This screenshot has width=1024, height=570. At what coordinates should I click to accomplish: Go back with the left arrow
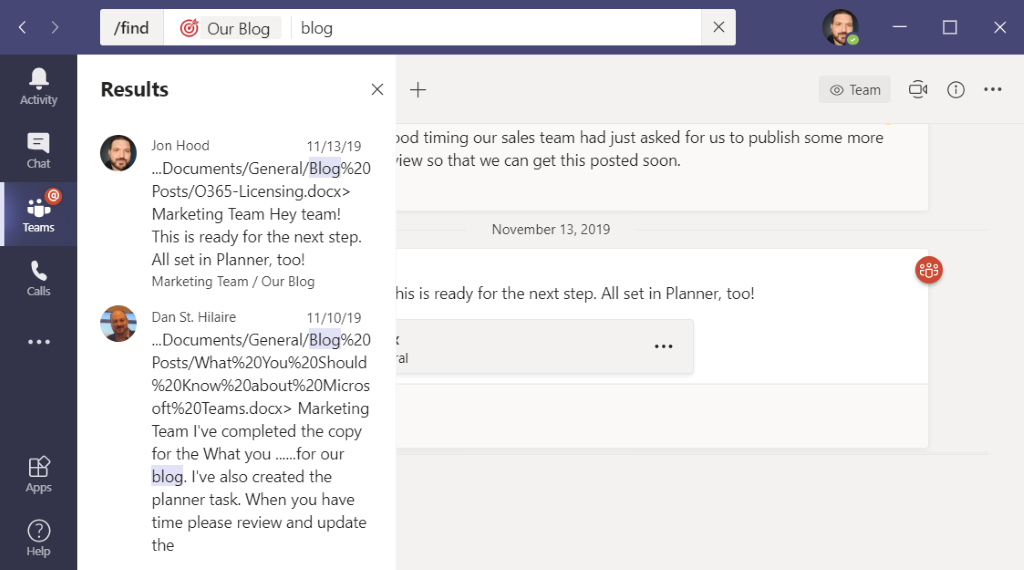[x=22, y=27]
